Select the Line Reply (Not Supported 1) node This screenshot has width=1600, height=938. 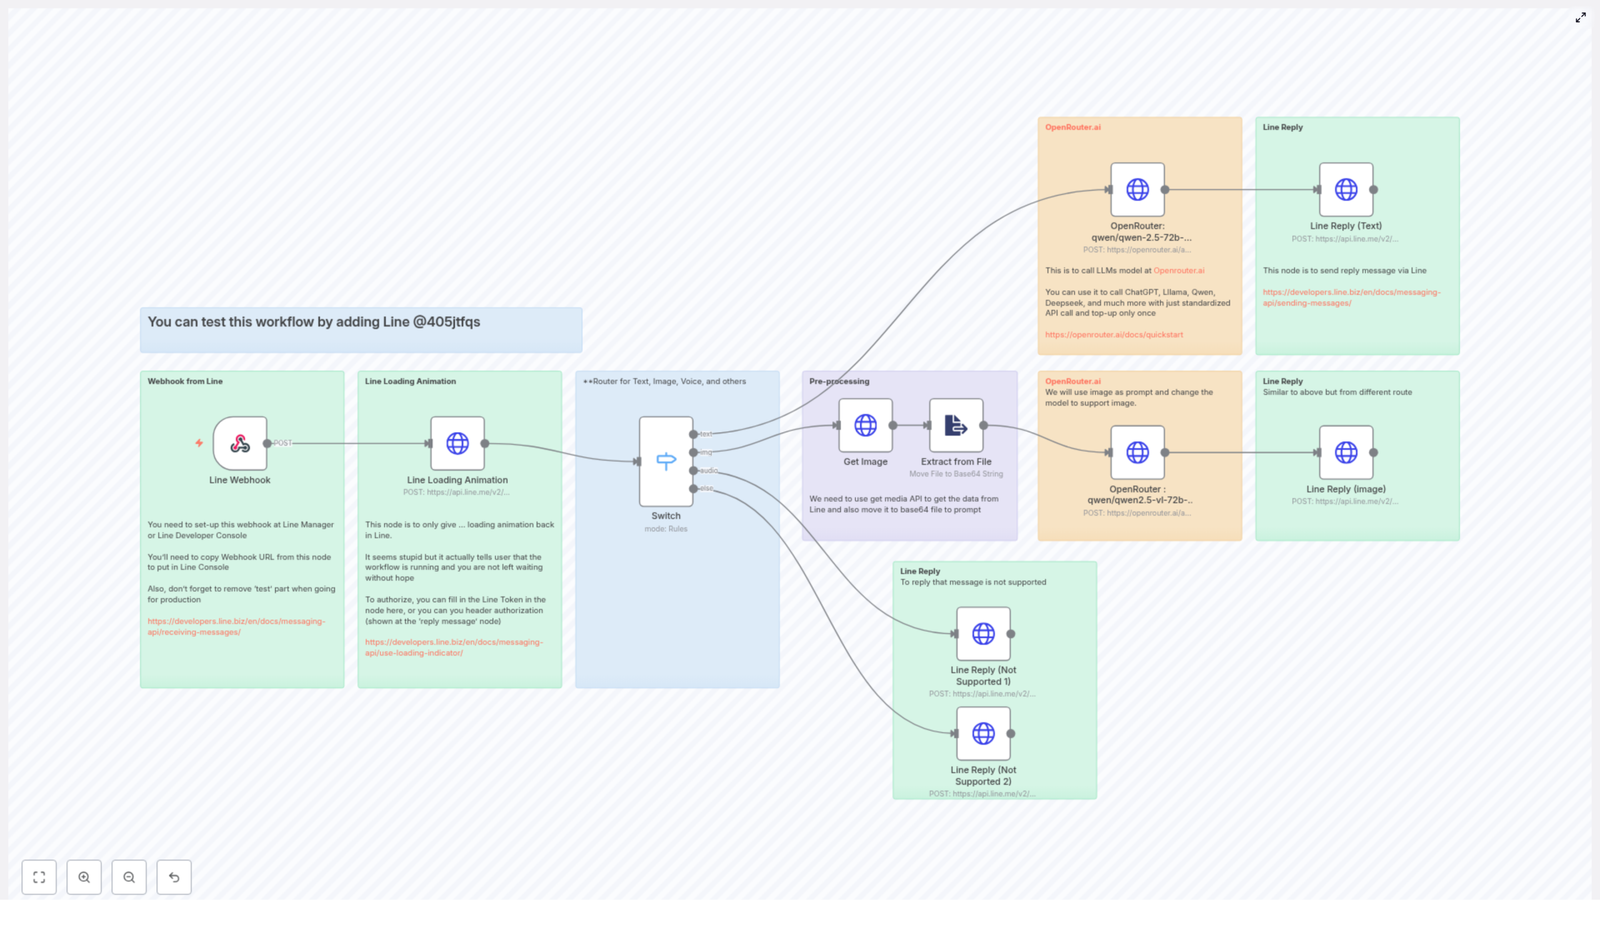tap(983, 634)
